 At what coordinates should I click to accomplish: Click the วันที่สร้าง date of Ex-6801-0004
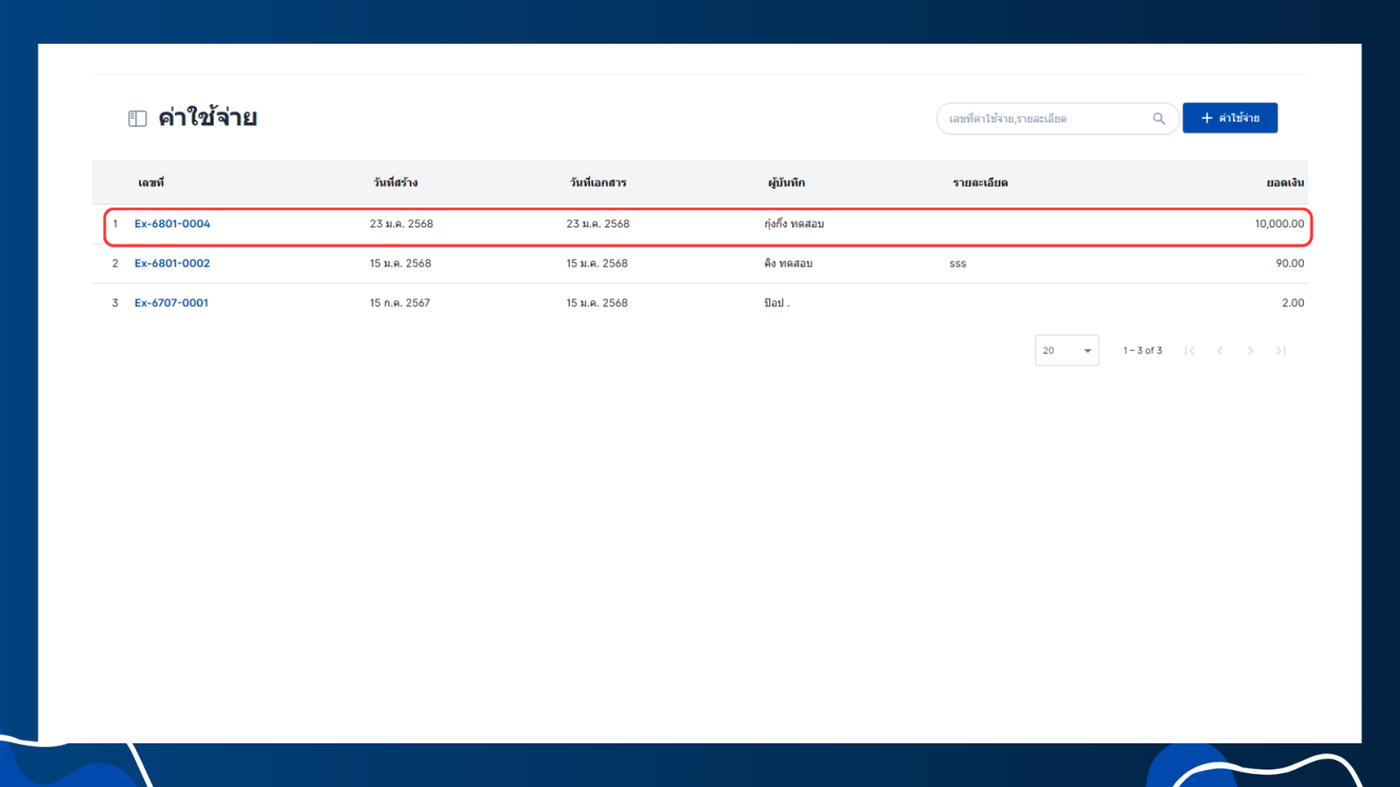pos(401,224)
